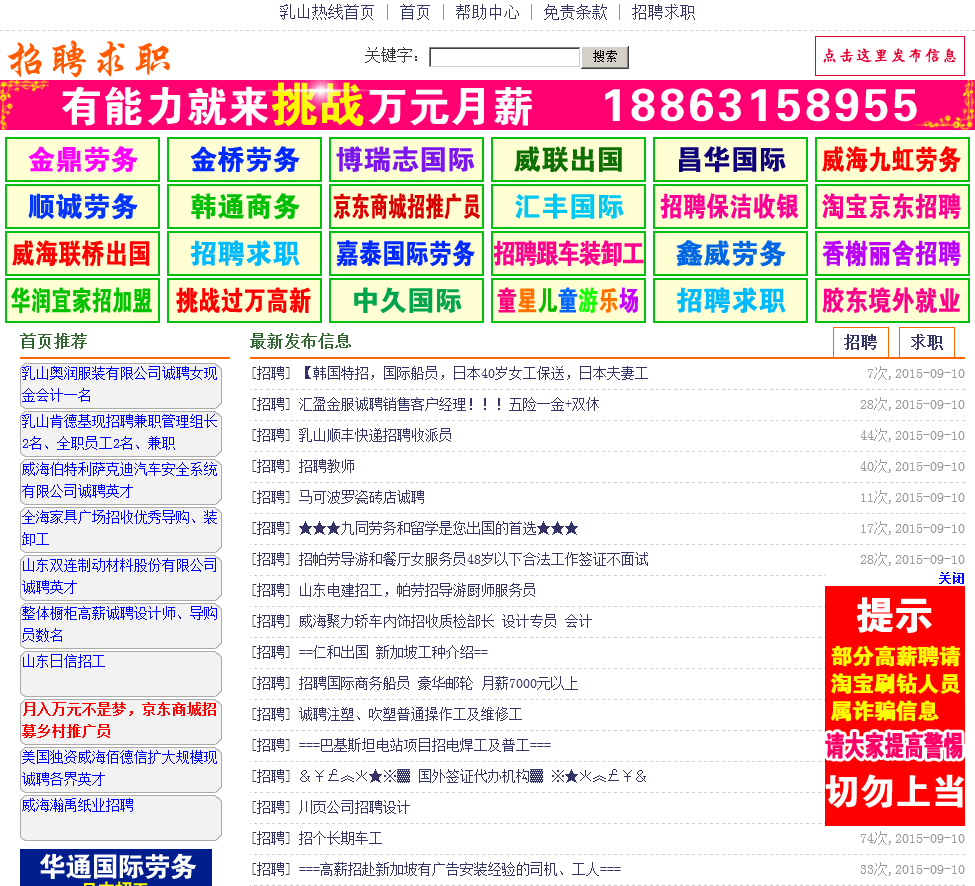Open listing 诚聘注塑、吹塑普通操作工及维修工
This screenshot has width=975, height=886.
[410, 714]
